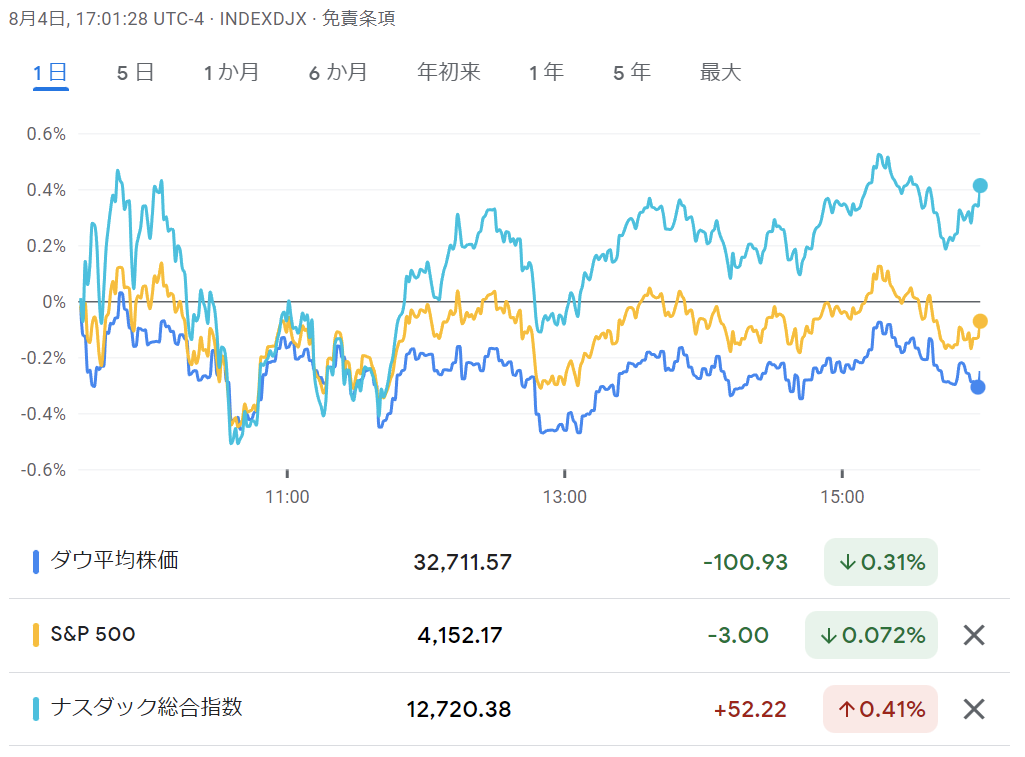Open the S&P 500 index name
The height and width of the screenshot is (757, 1025).
pos(93,634)
